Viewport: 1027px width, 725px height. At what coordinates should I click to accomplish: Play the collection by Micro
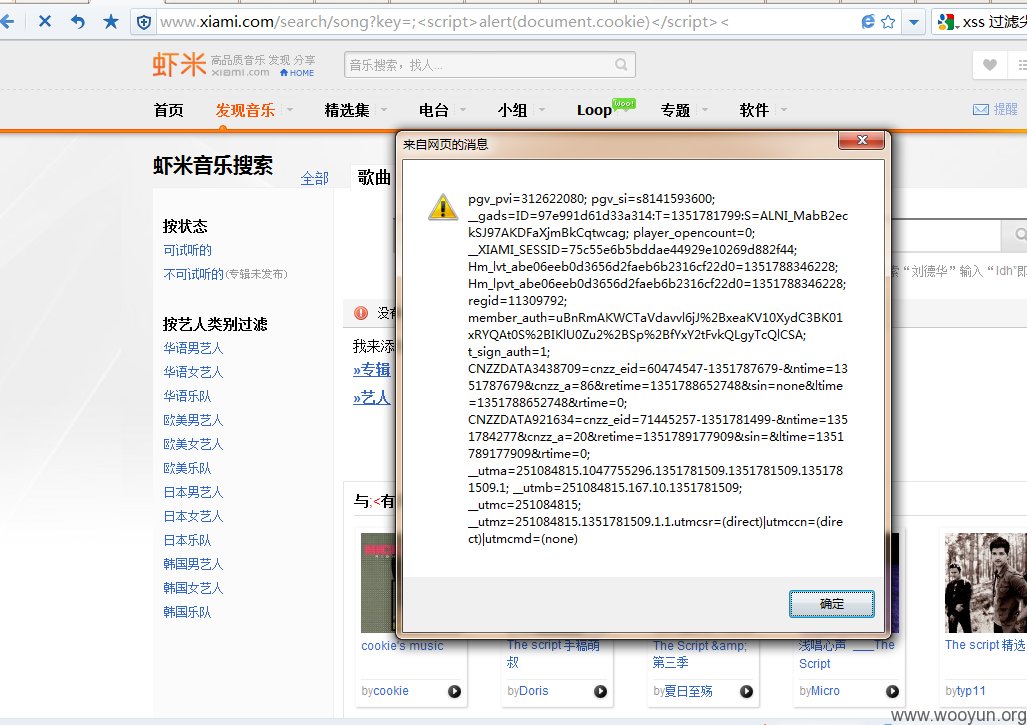click(x=892, y=691)
